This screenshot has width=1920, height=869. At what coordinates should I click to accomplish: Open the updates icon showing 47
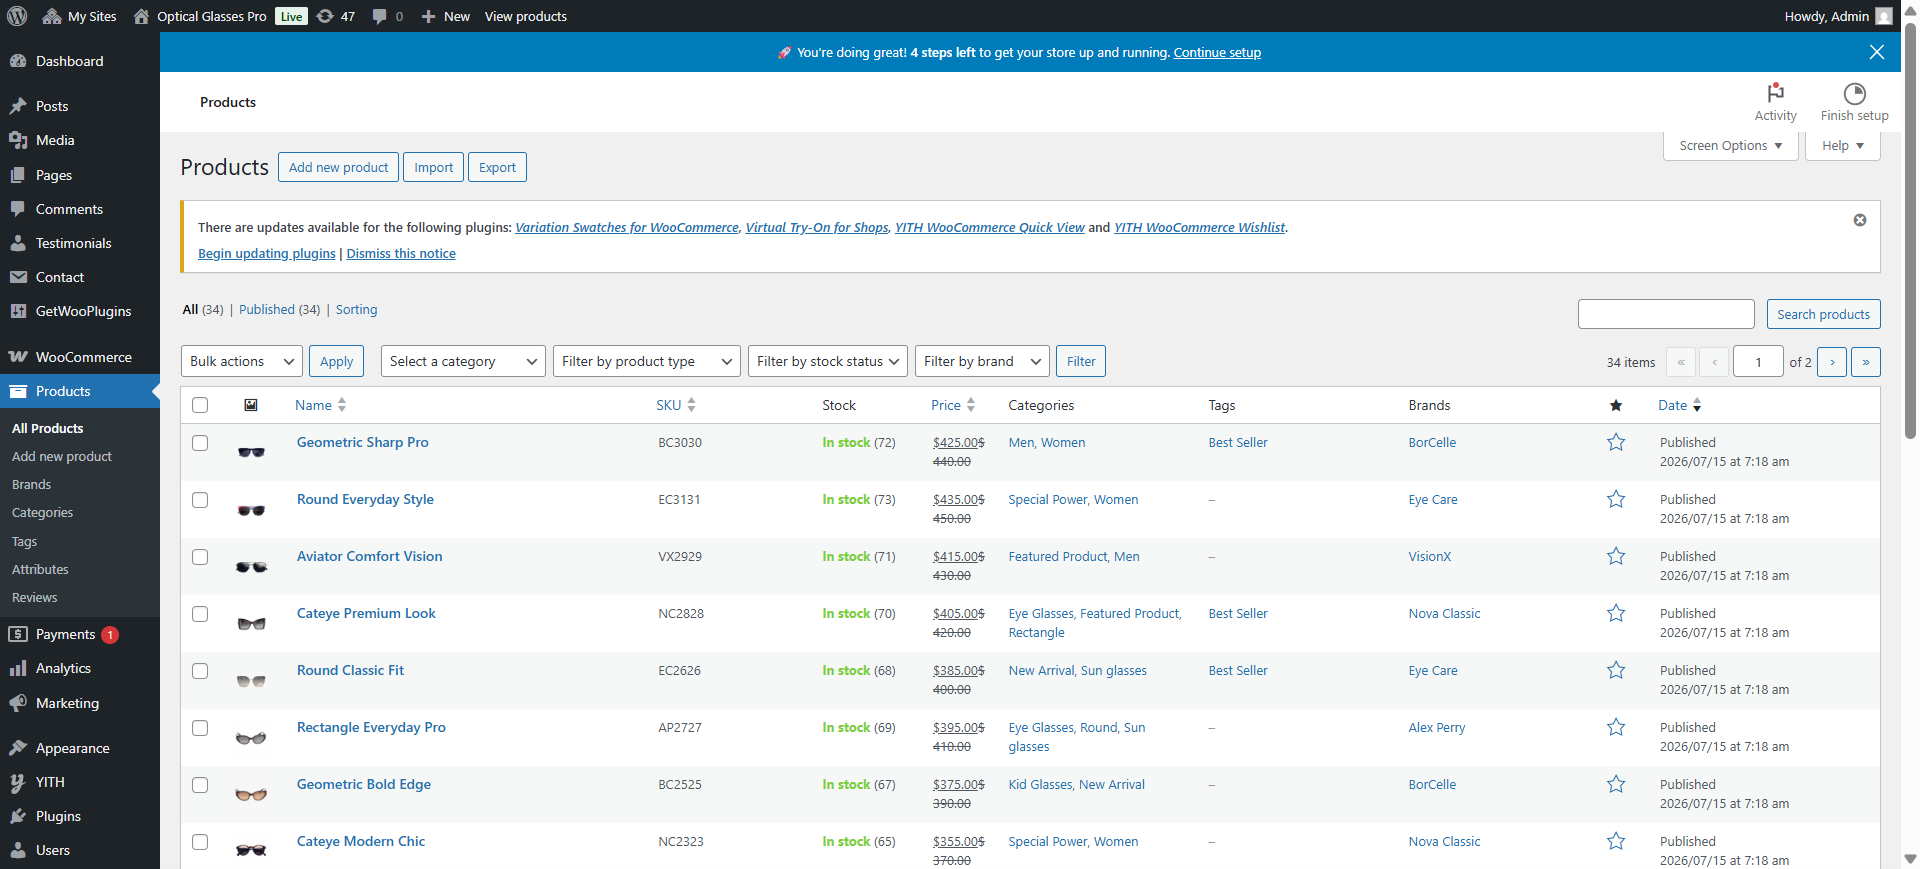336,16
